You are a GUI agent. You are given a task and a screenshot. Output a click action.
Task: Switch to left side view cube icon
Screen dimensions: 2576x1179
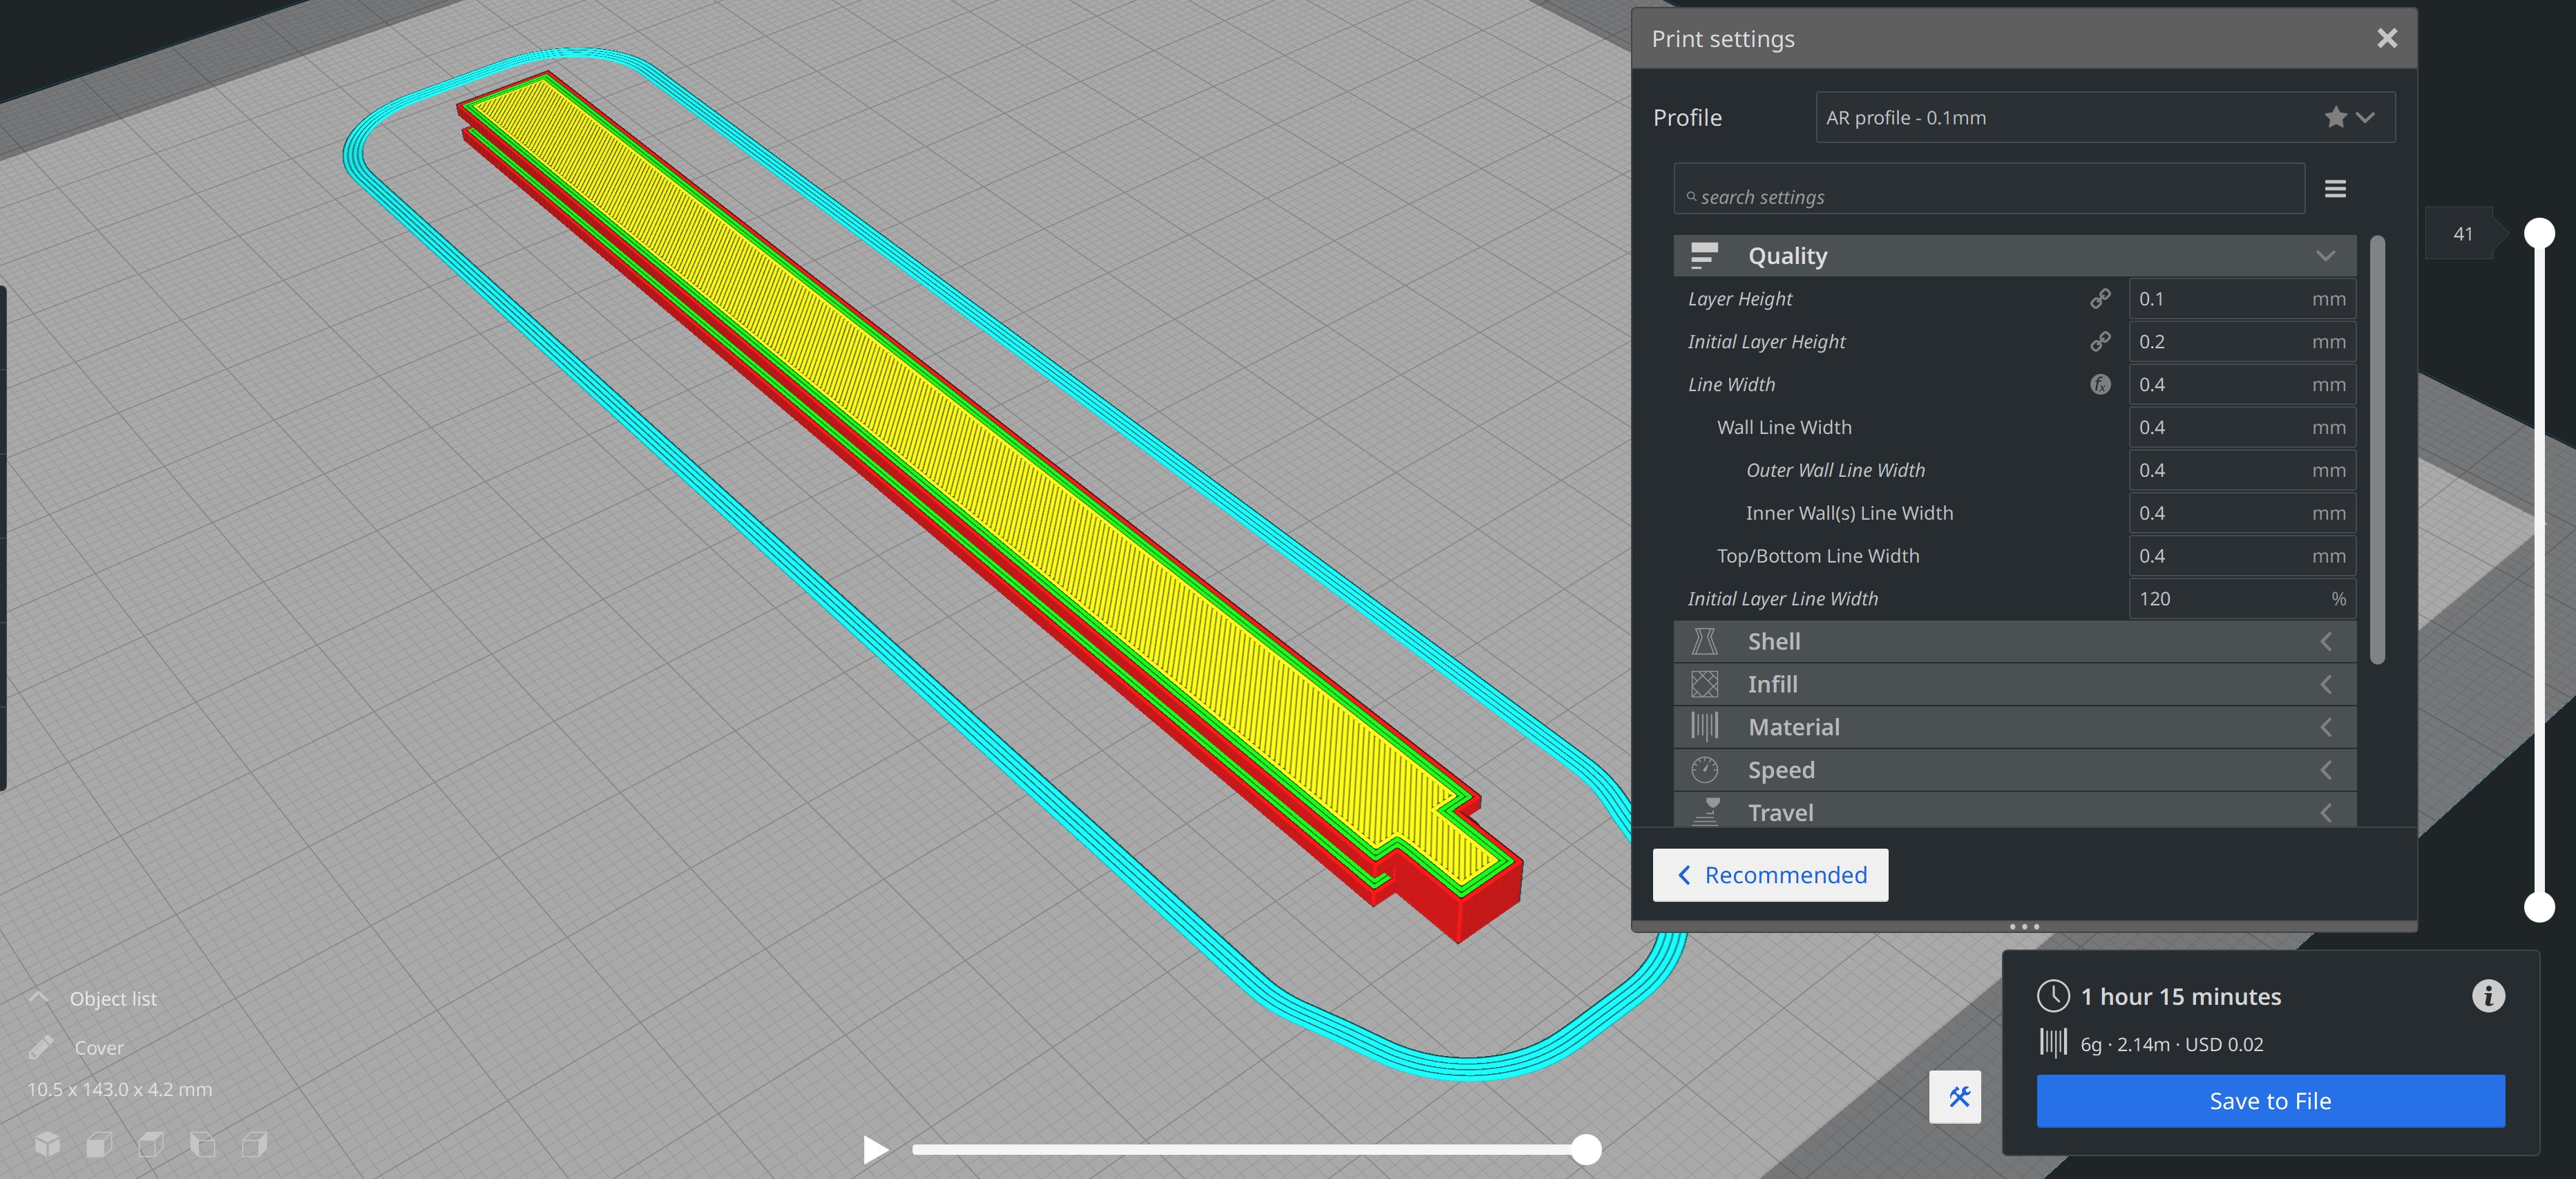203,1144
